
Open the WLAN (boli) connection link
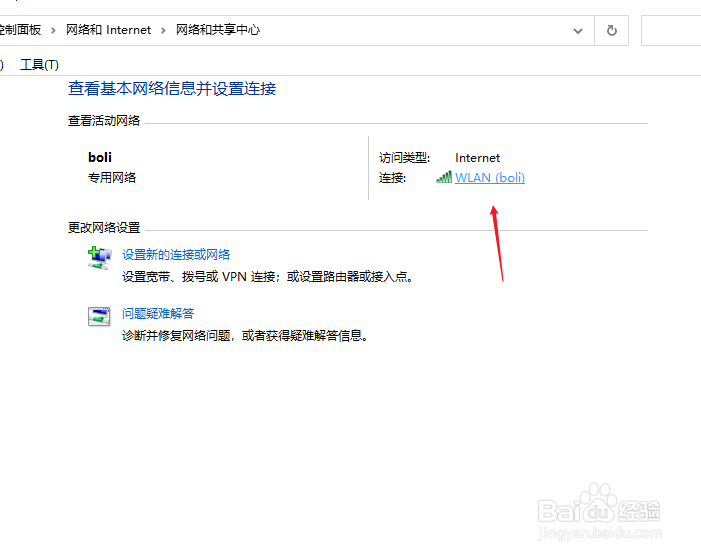[x=490, y=178]
